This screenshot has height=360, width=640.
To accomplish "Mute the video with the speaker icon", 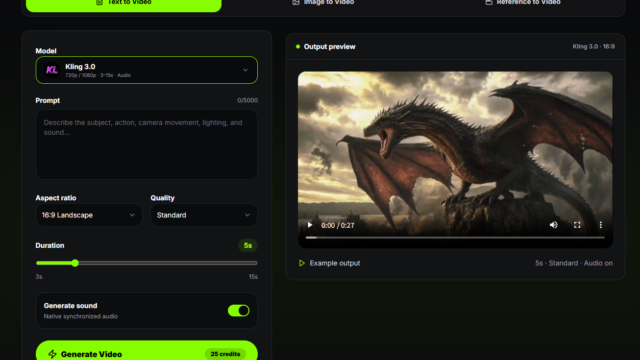I will tap(553, 225).
